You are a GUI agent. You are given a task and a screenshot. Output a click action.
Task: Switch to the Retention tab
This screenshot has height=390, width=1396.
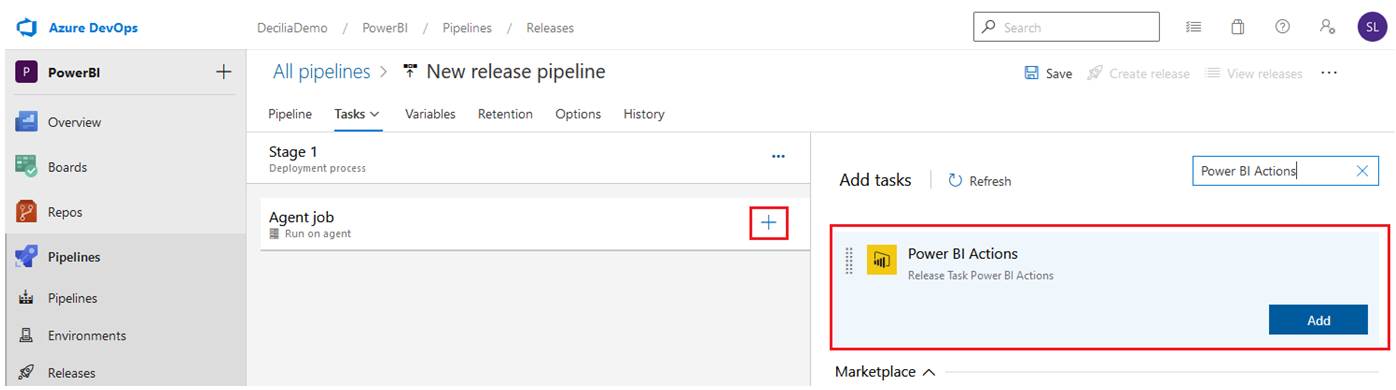(505, 114)
